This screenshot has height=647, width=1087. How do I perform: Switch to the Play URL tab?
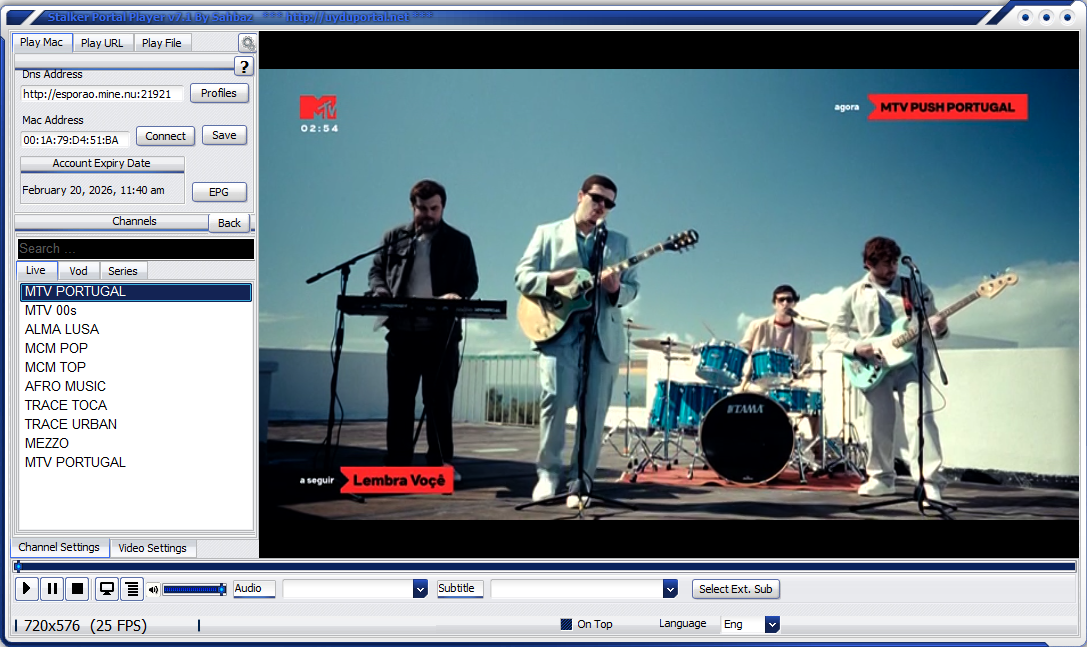pyautogui.click(x=102, y=43)
